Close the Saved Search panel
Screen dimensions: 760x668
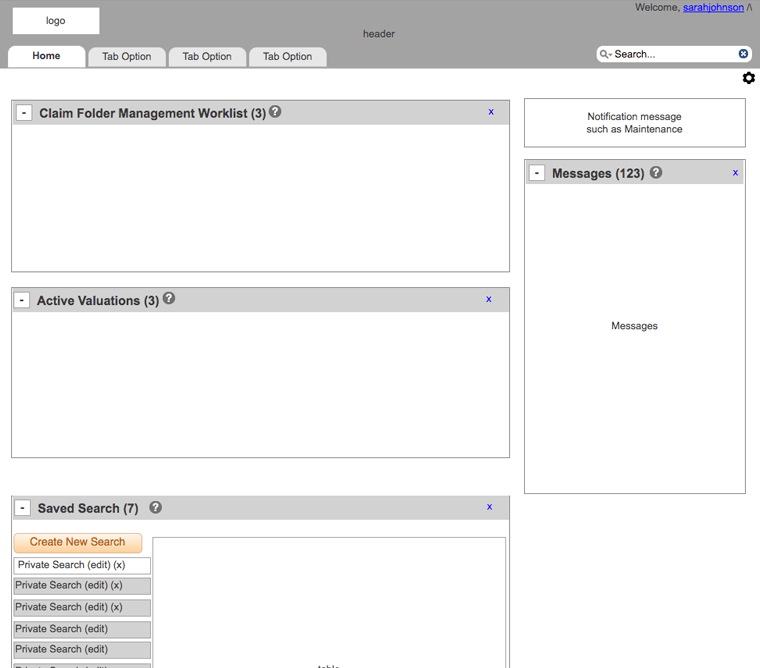490,507
